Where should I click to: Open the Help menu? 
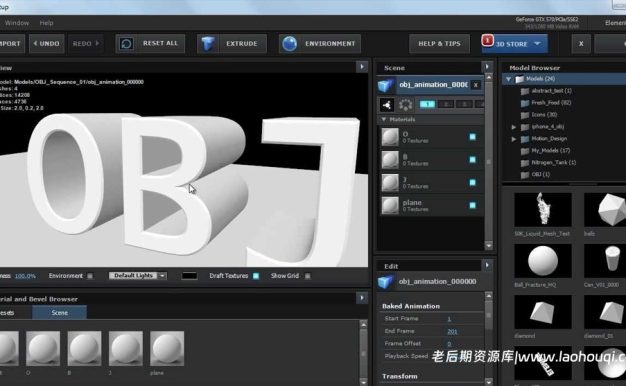pyautogui.click(x=46, y=23)
